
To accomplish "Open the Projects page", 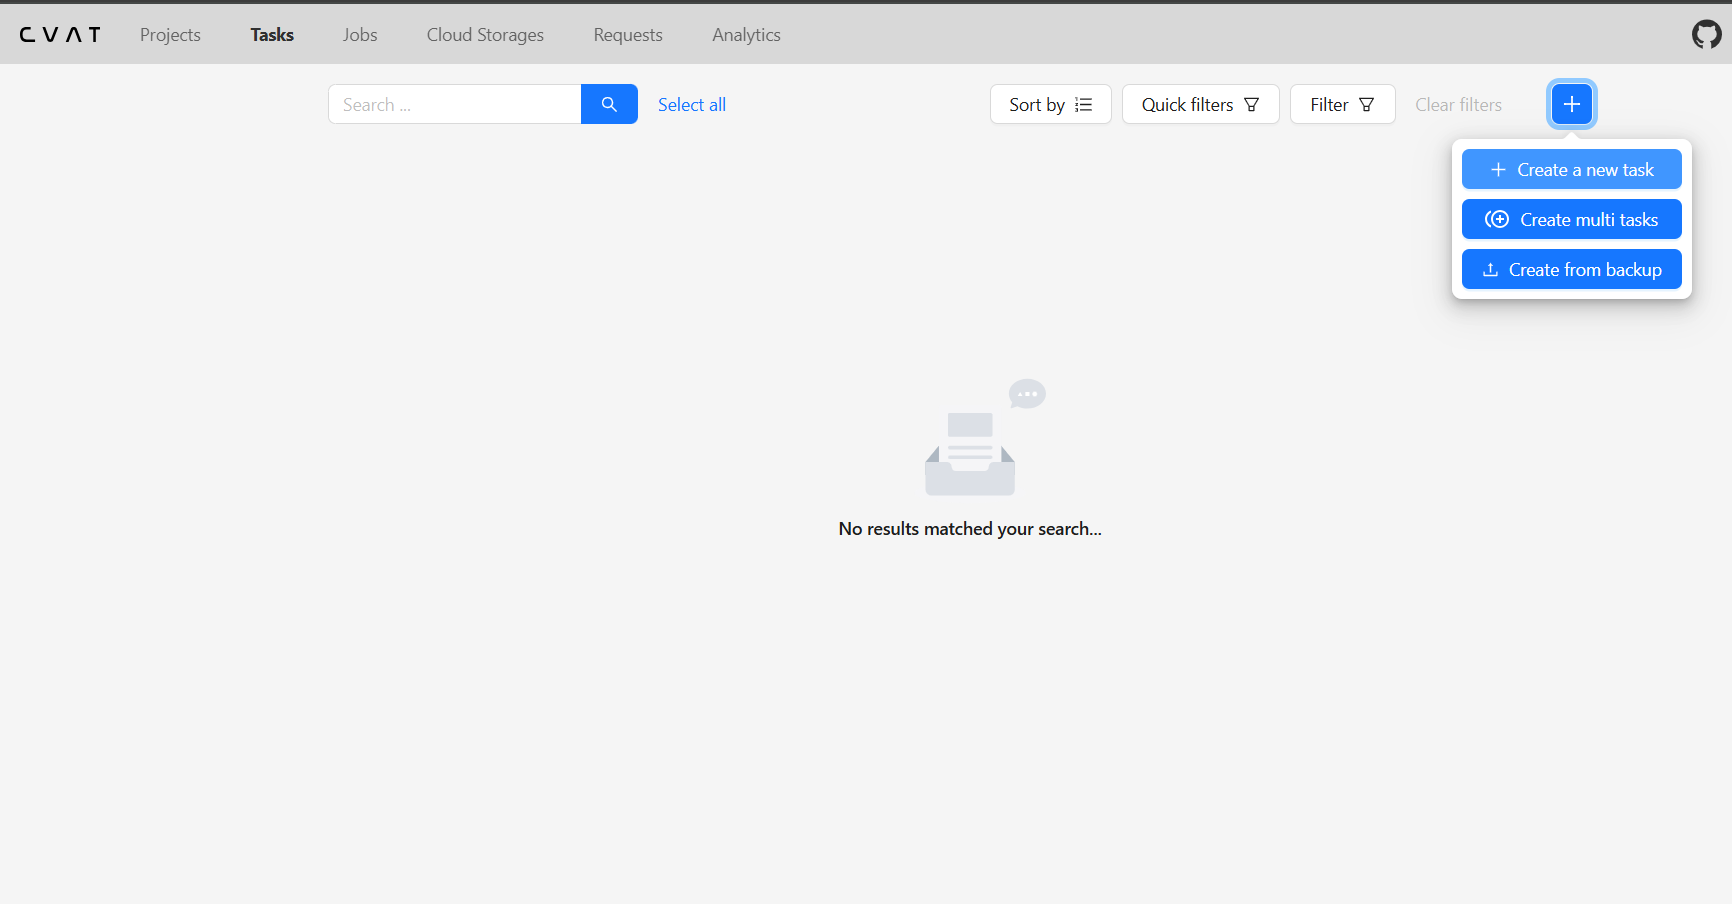I will (x=170, y=35).
